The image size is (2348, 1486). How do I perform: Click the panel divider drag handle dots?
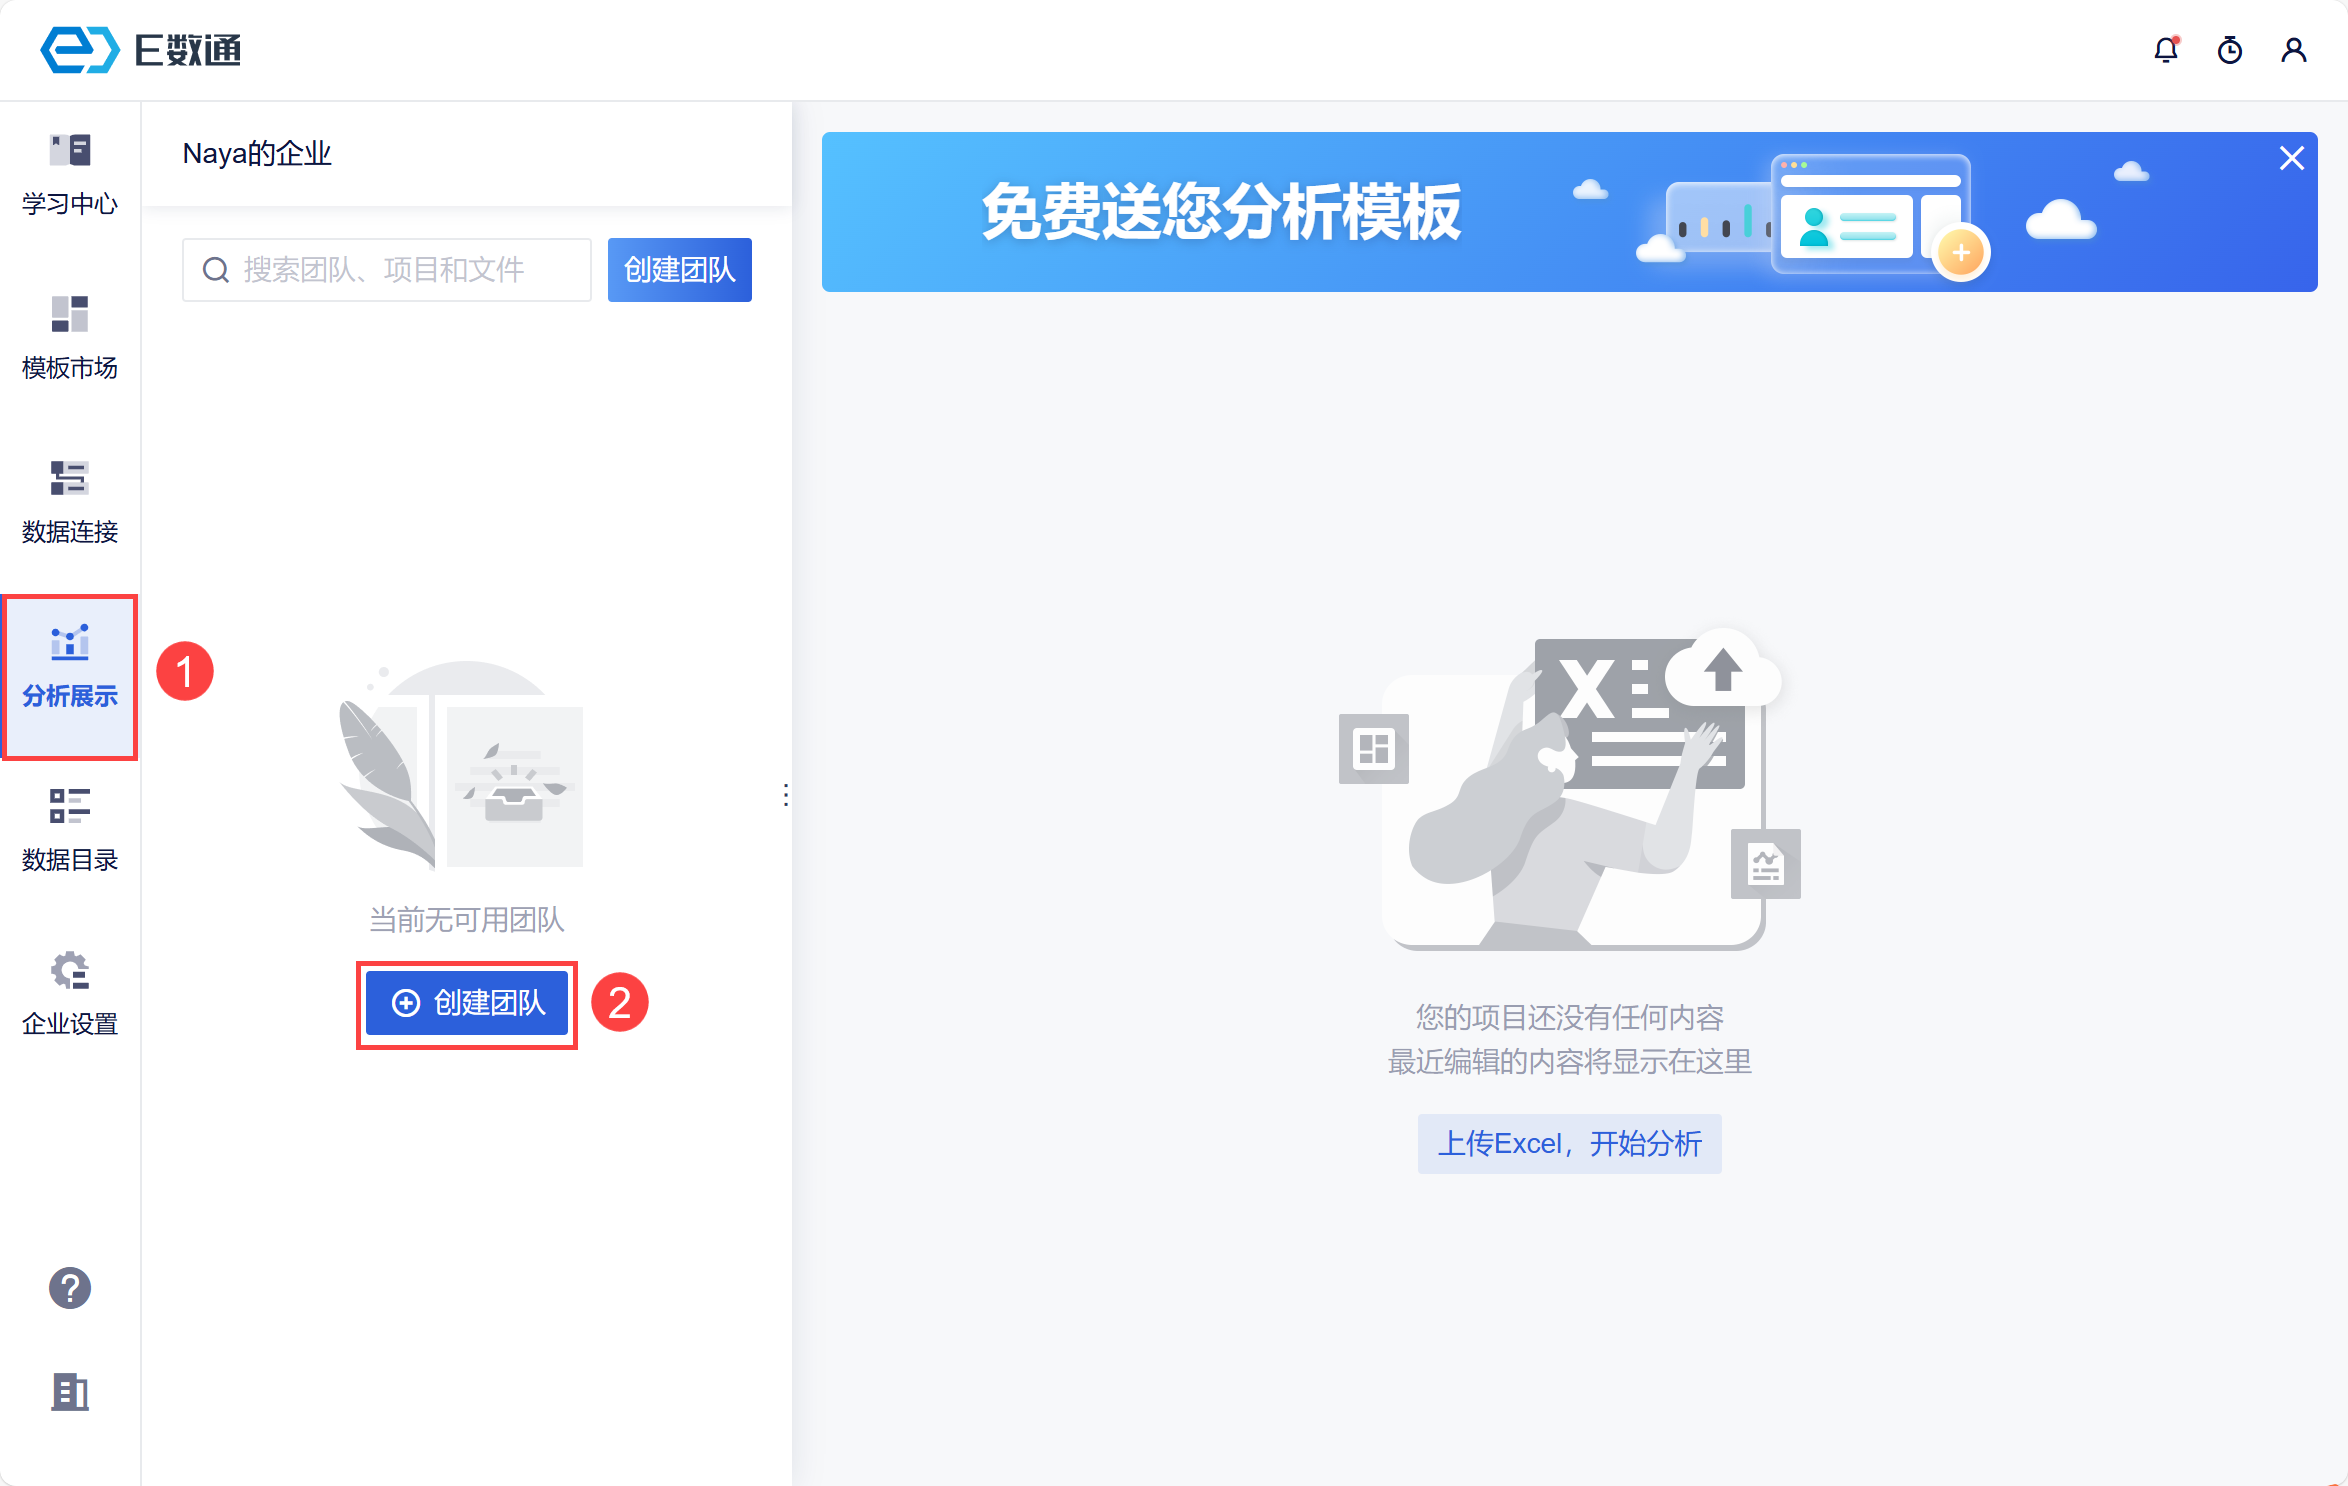point(786,795)
